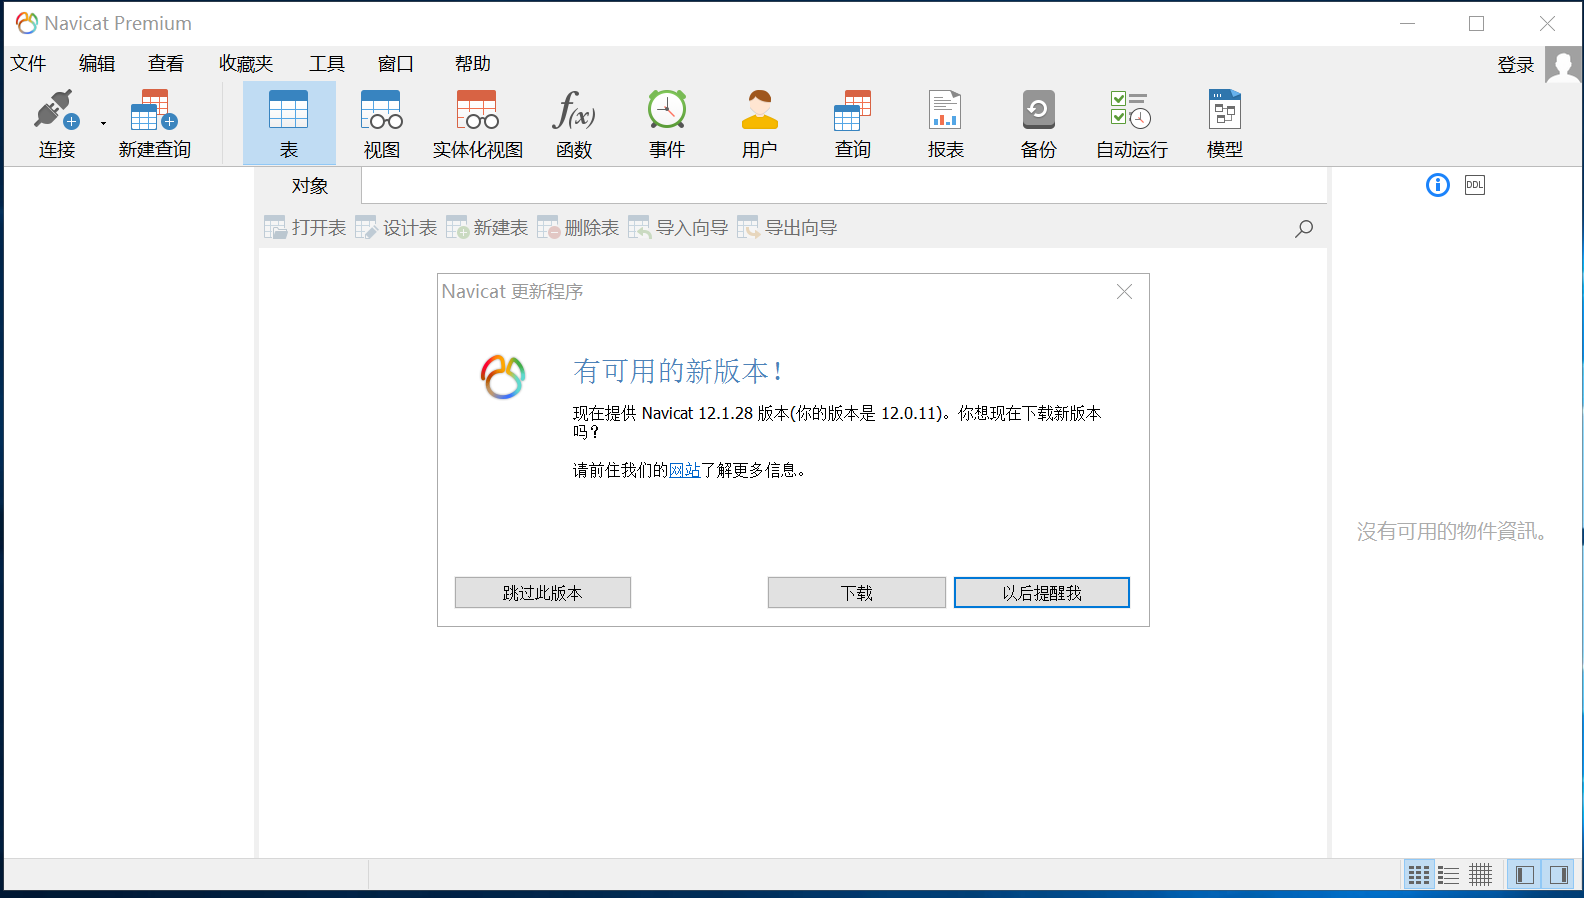Screen dimensions: 1584x898
Task: Click the Navicat Premium title icon
Action: [x=27, y=23]
